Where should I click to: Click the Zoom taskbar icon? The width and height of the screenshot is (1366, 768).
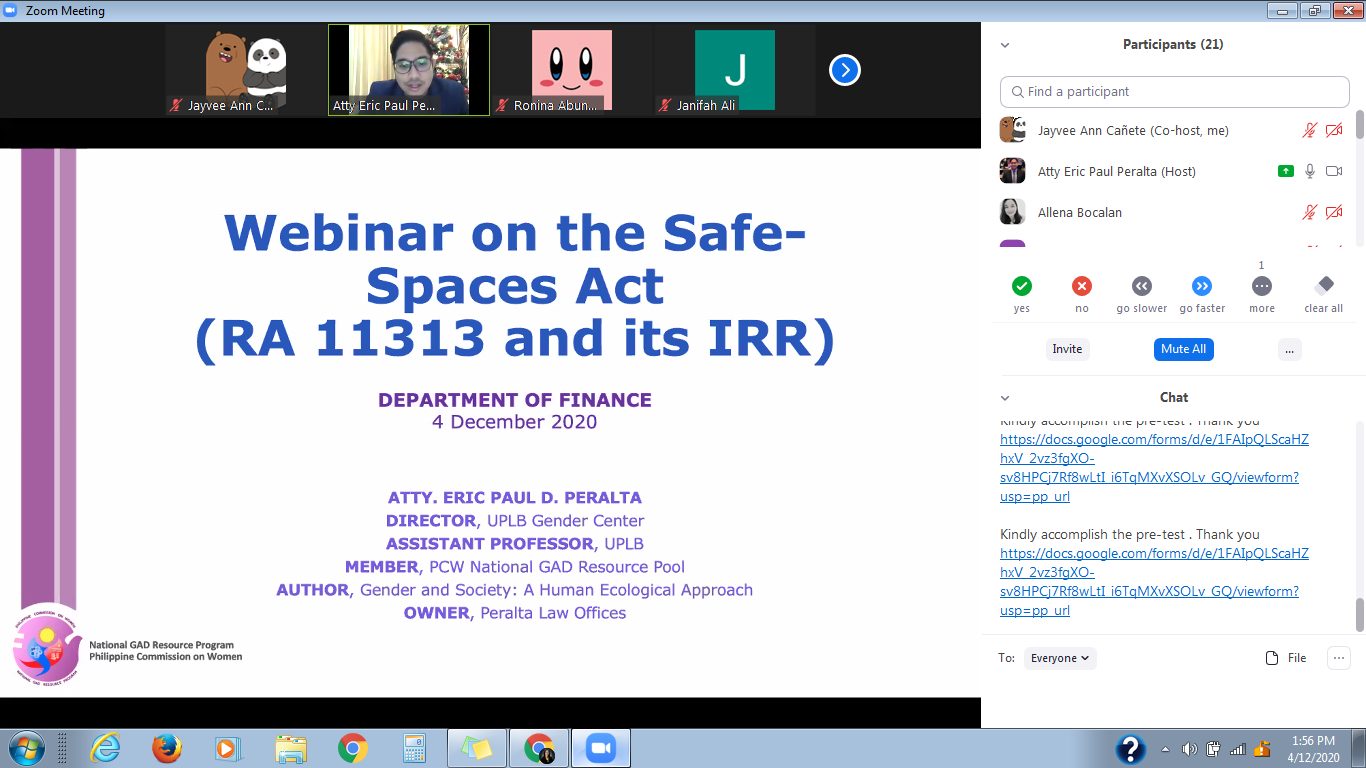pyautogui.click(x=601, y=749)
